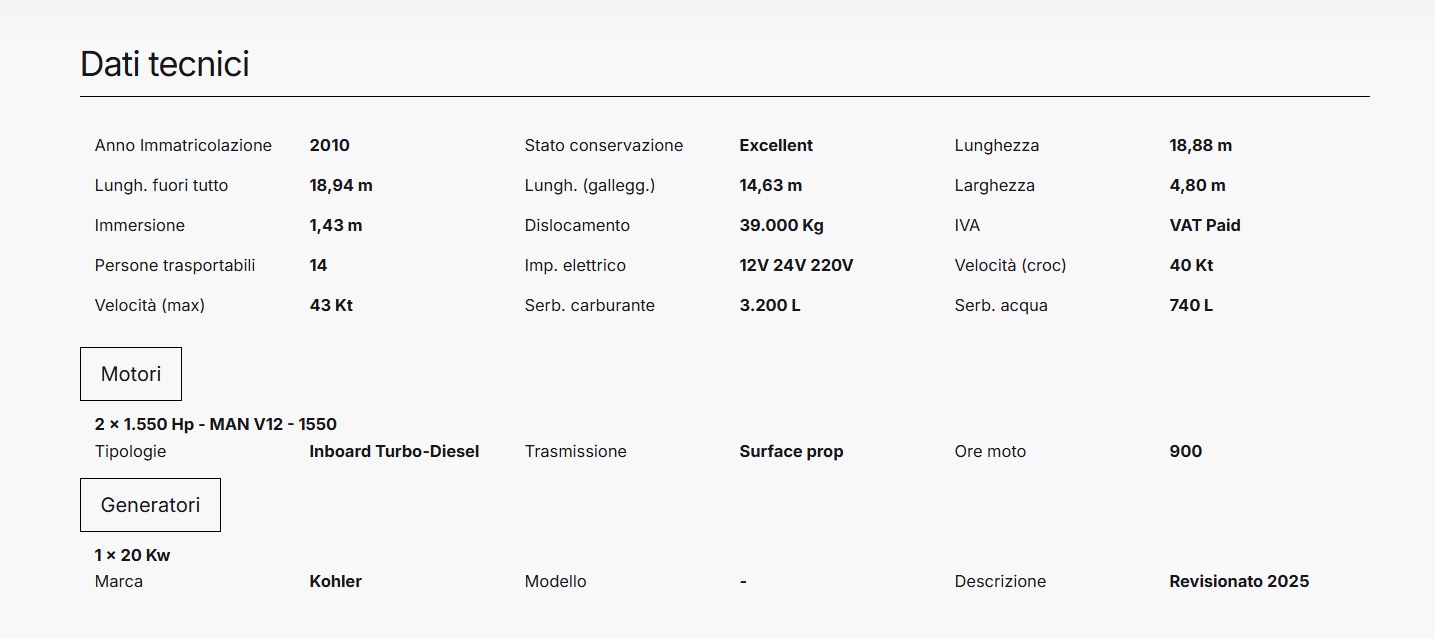Click the Dislocamento 39.000 Kg value
This screenshot has height=639, width=1435.
click(782, 225)
